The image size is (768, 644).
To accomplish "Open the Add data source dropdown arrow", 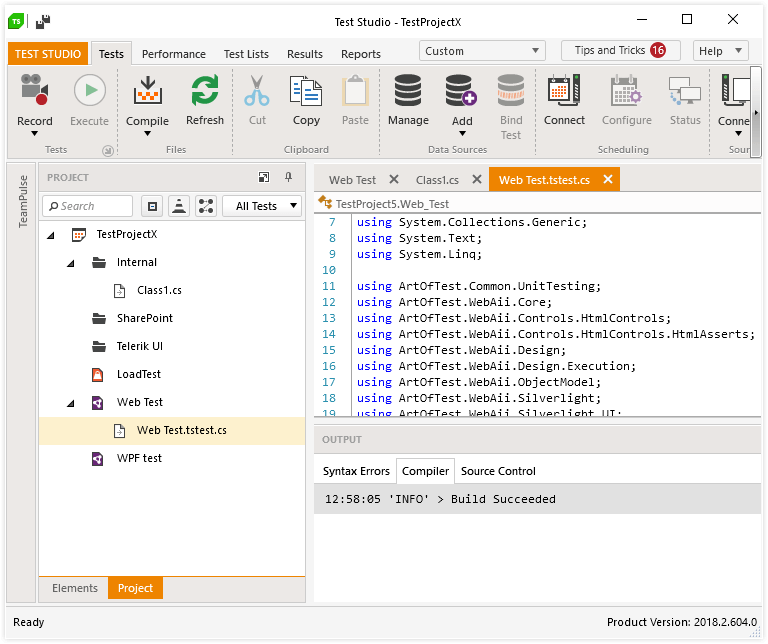I will [x=462, y=133].
